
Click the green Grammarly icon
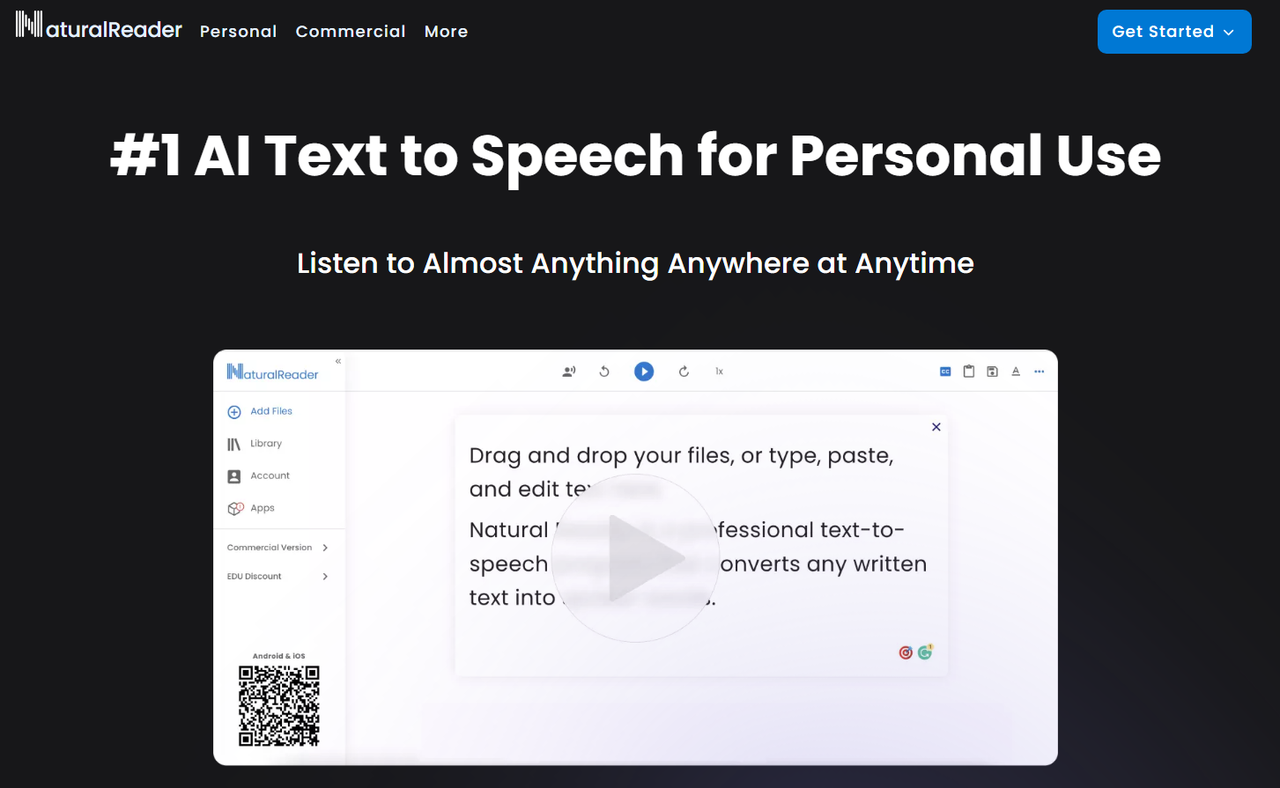(x=925, y=651)
